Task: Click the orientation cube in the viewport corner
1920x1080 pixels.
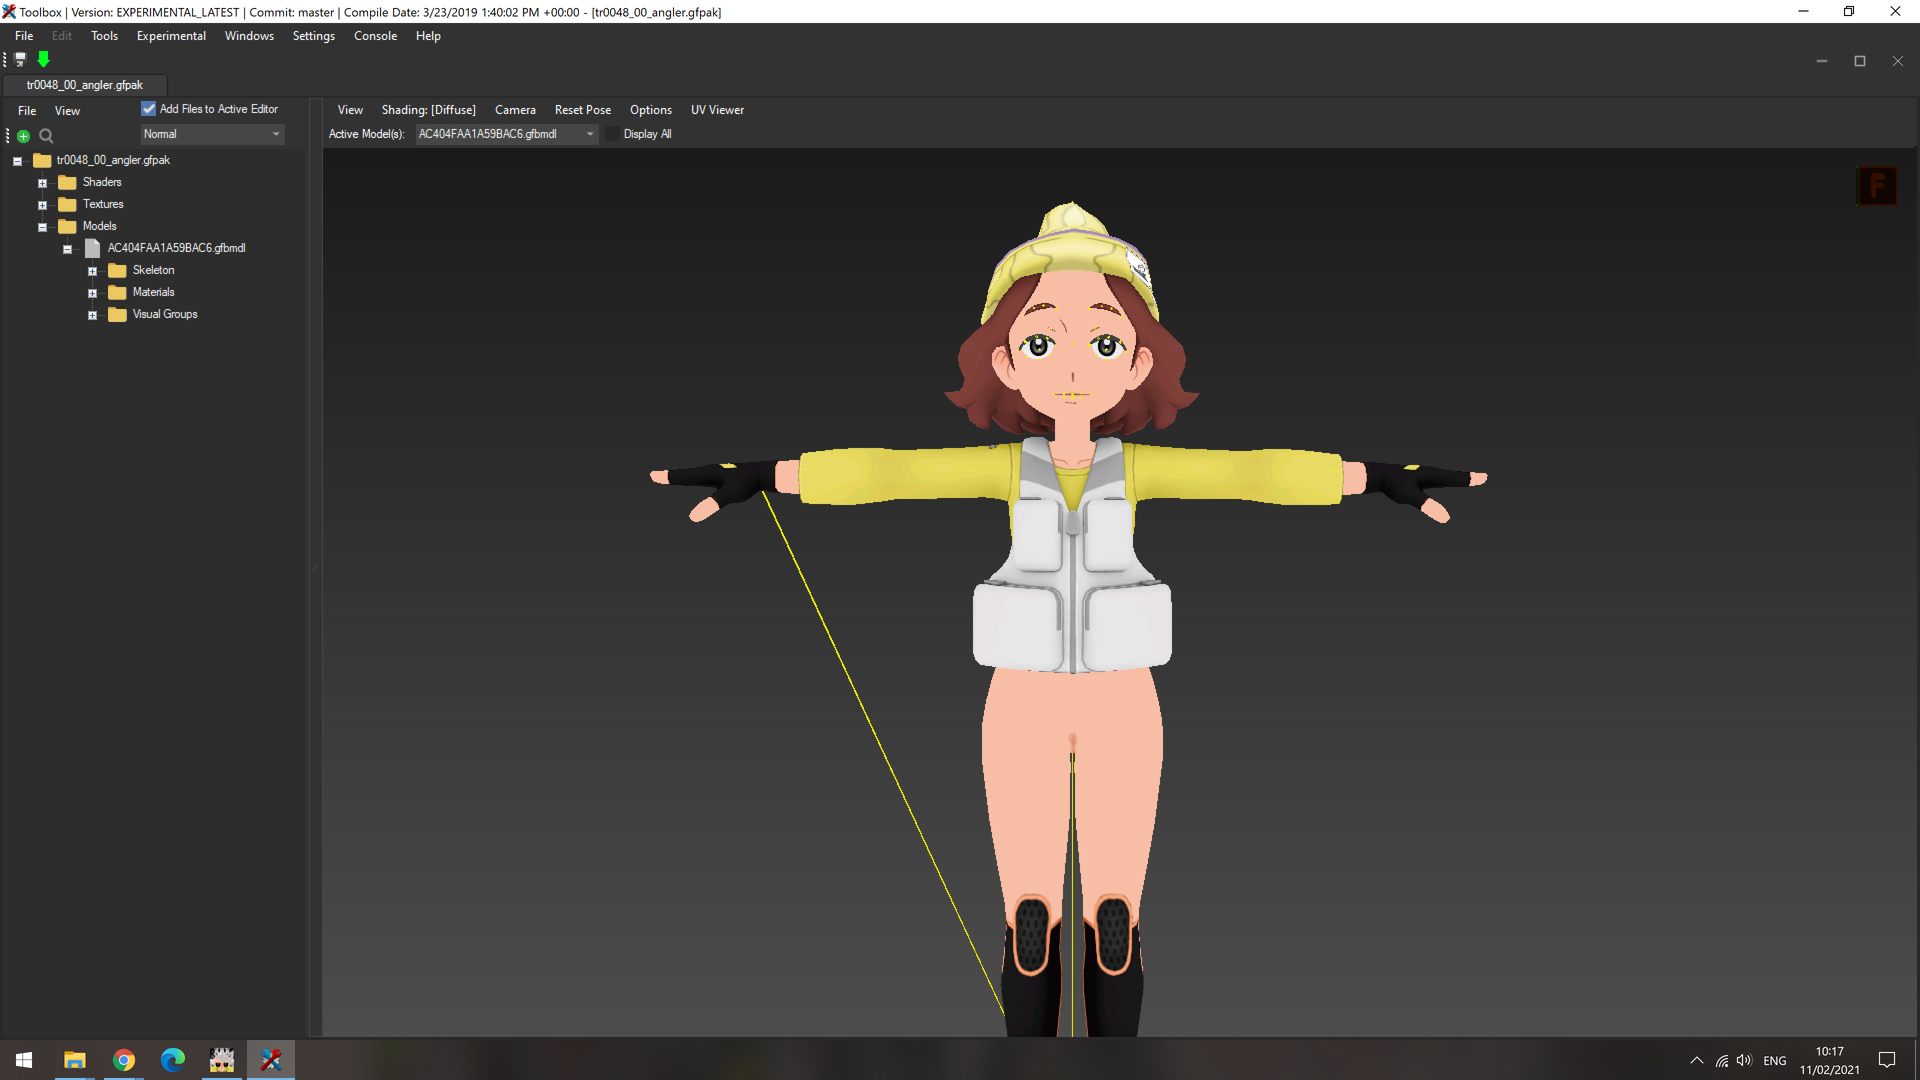Action: [1877, 185]
